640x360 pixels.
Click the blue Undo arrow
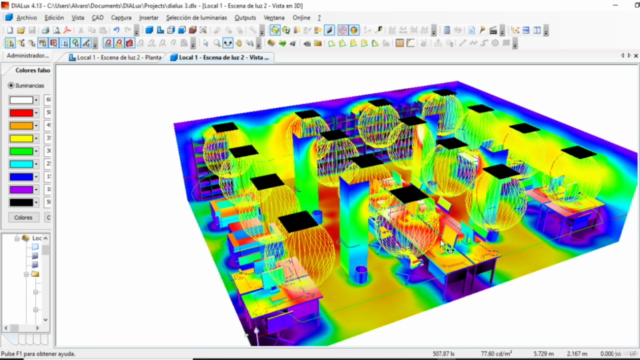pyautogui.click(x=116, y=30)
